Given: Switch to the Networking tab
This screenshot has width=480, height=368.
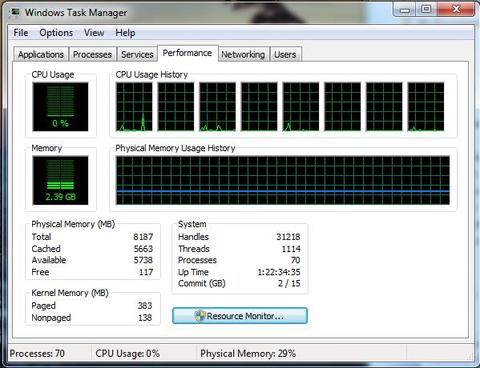Looking at the screenshot, I should coord(243,54).
